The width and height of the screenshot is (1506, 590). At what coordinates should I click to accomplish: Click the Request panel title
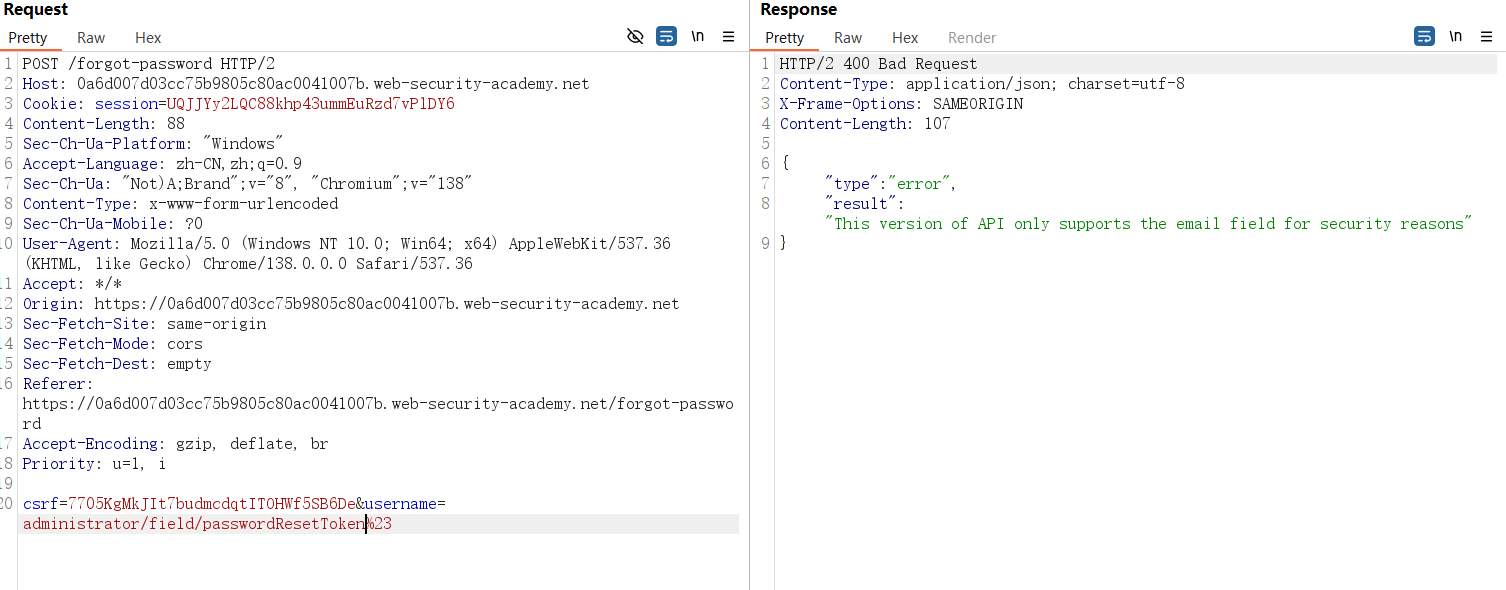36,10
